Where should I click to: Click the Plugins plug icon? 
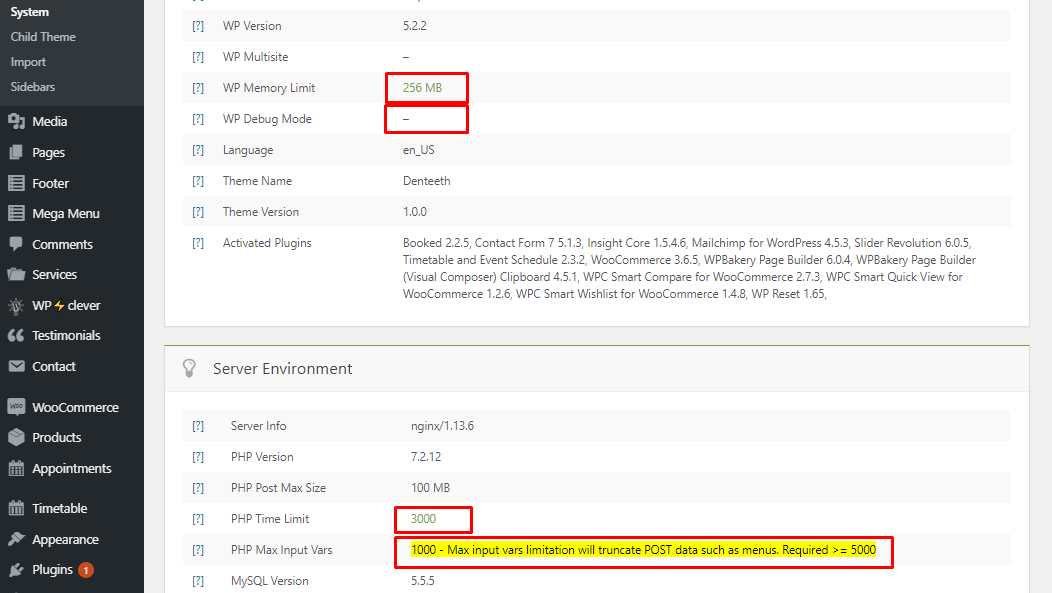pyautogui.click(x=16, y=570)
